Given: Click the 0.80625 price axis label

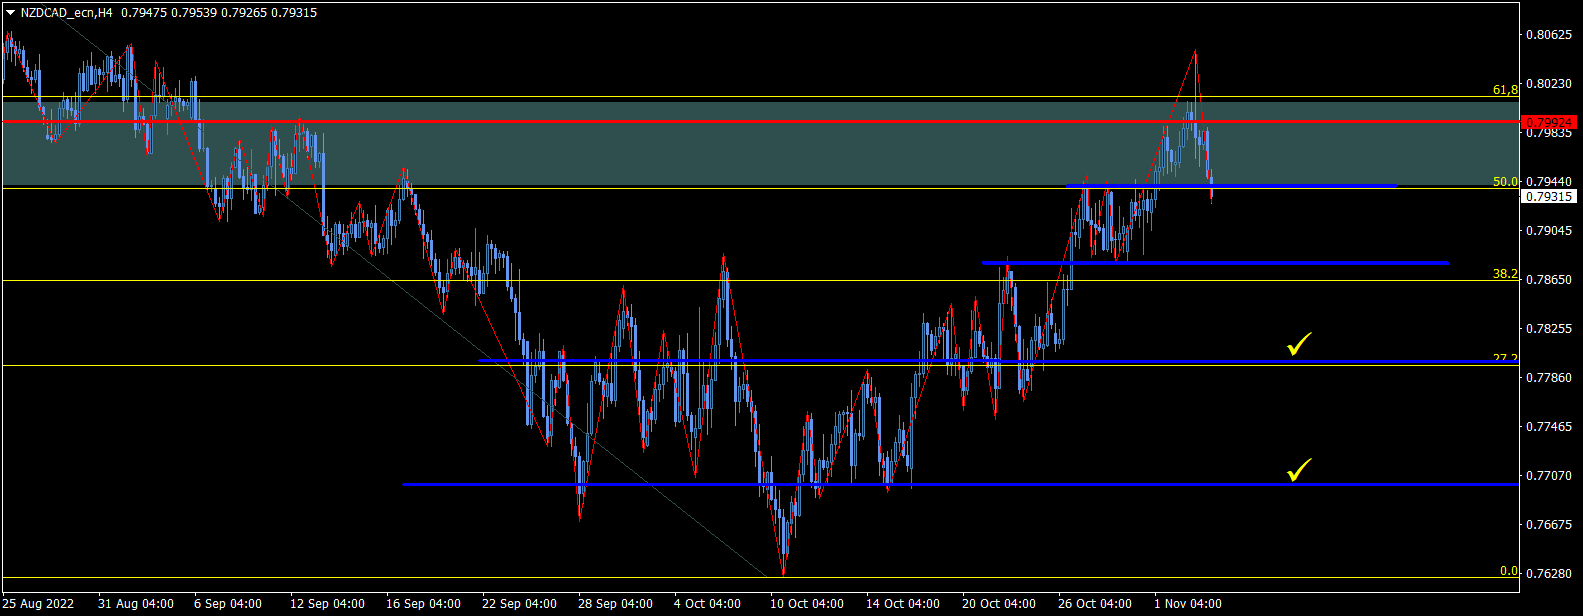Looking at the screenshot, I should pos(1549,35).
